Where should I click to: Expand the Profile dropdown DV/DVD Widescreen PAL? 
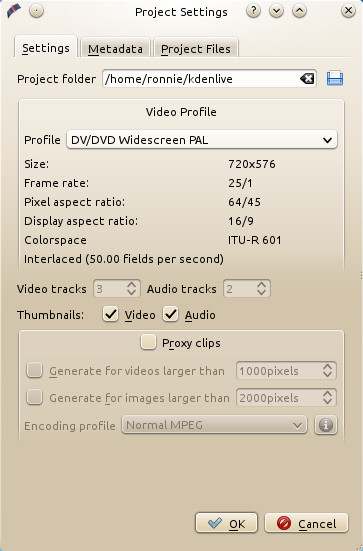pyautogui.click(x=202, y=140)
